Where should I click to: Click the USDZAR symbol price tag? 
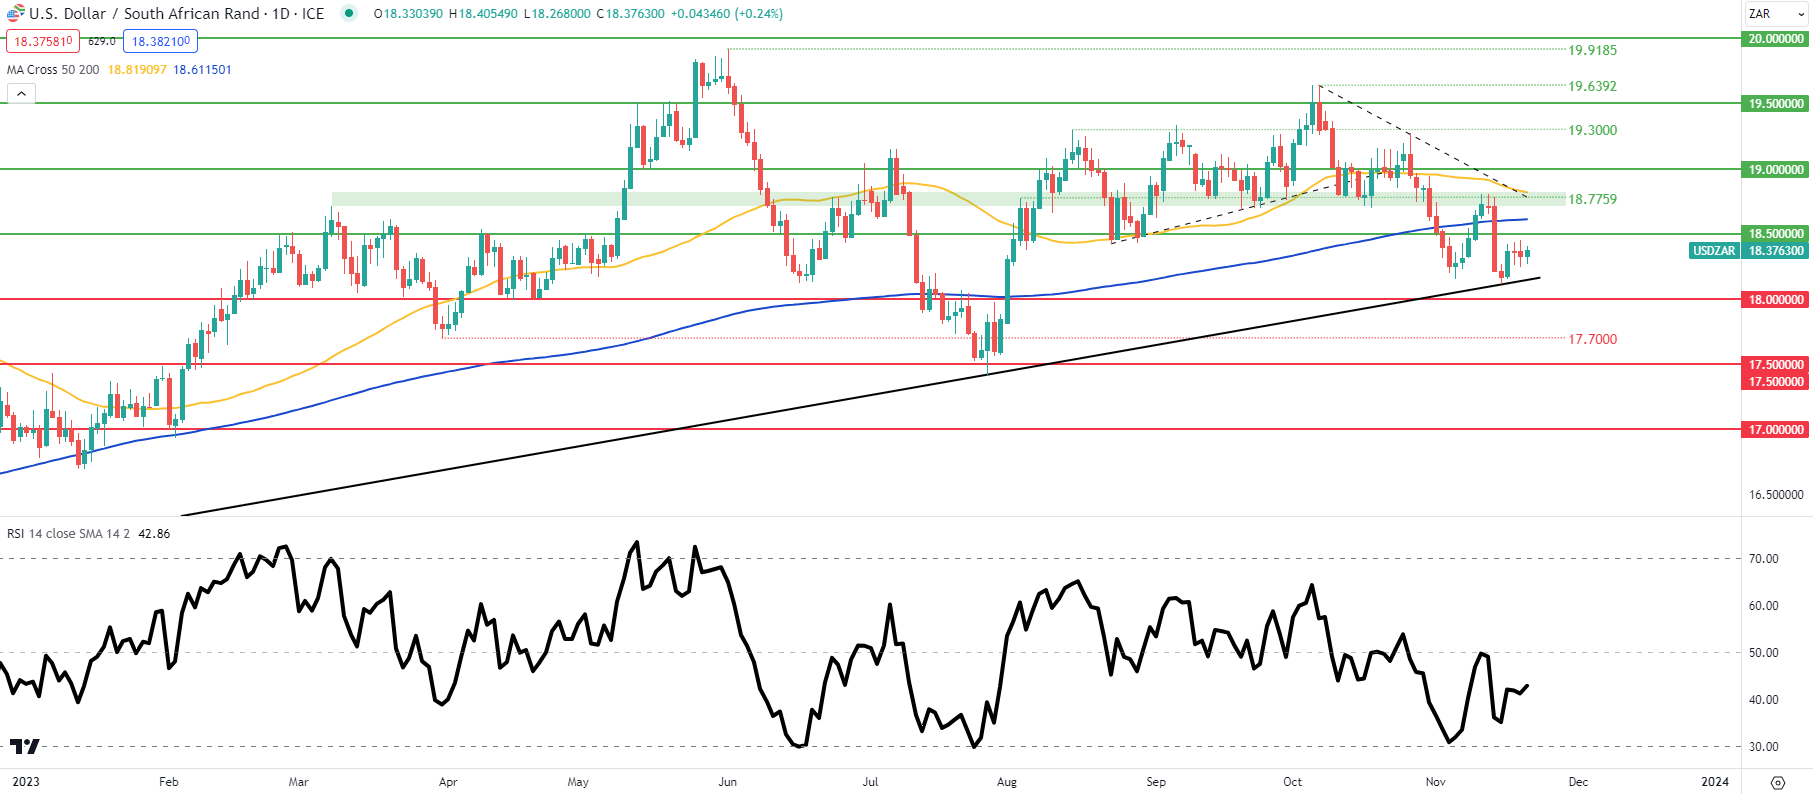point(1714,251)
